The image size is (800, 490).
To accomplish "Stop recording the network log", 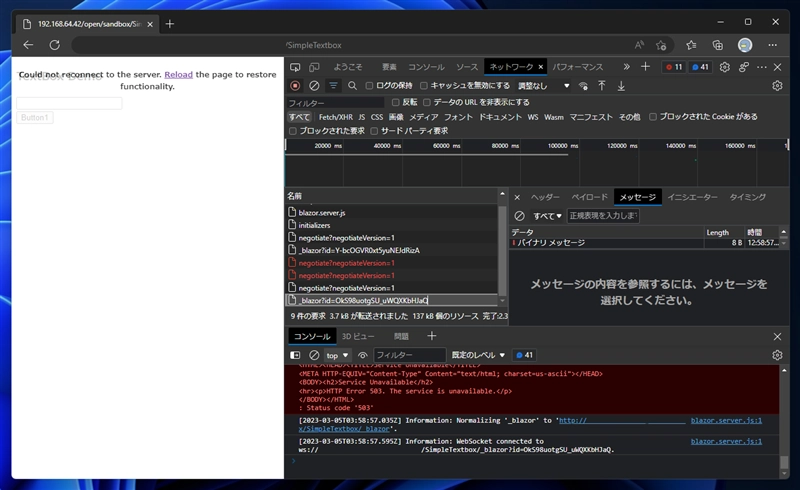I will (x=295, y=86).
